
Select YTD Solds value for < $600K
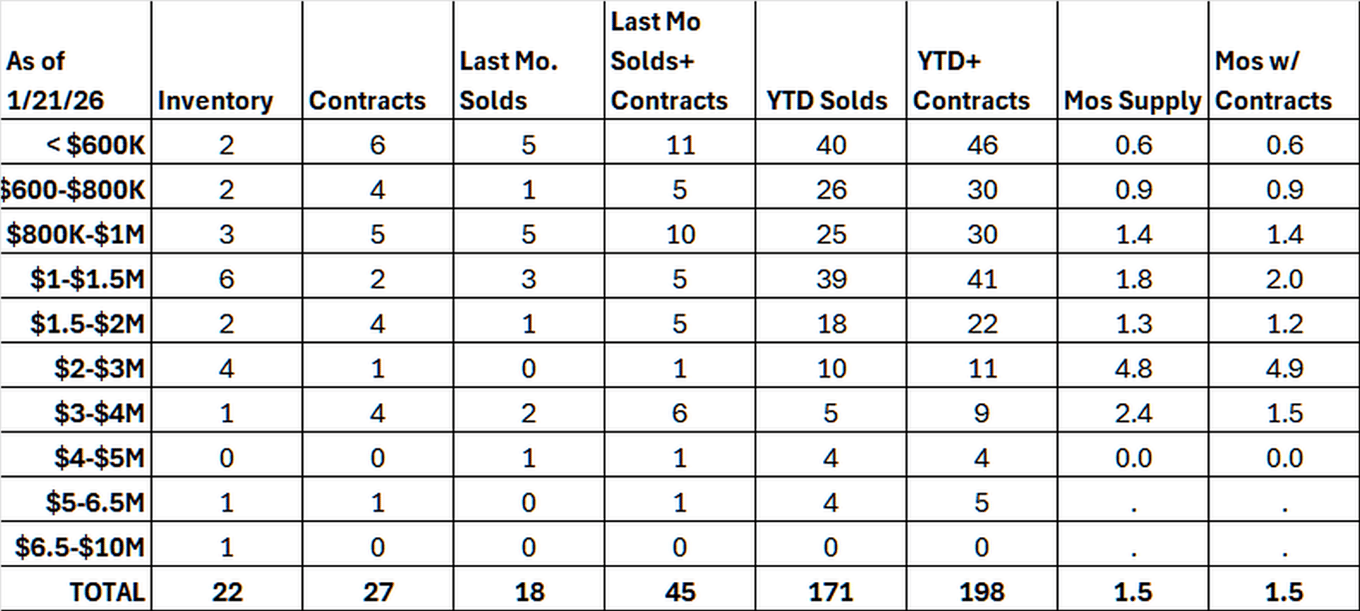(x=830, y=145)
